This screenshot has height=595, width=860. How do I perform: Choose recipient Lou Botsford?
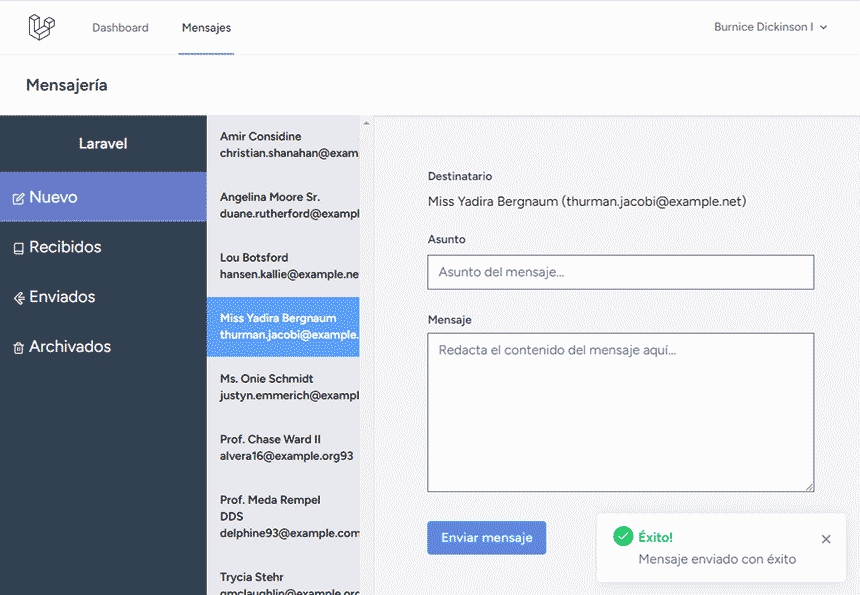[x=284, y=266]
